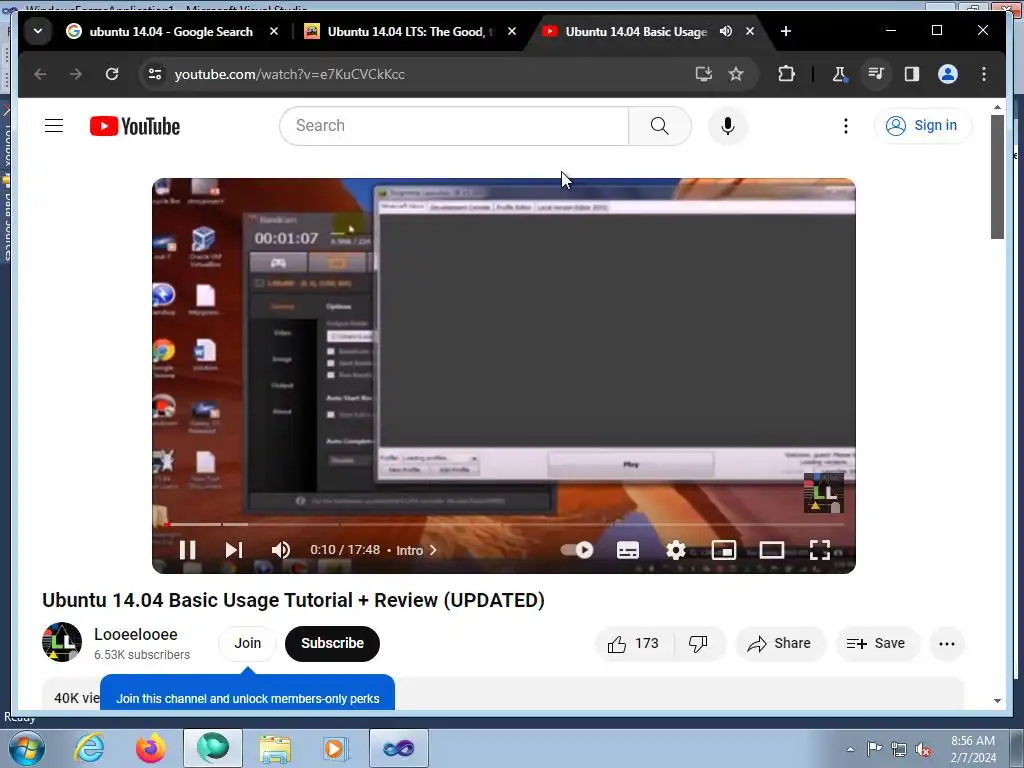Subscribe to Looeelooee channel
This screenshot has height=768, width=1024.
(332, 644)
